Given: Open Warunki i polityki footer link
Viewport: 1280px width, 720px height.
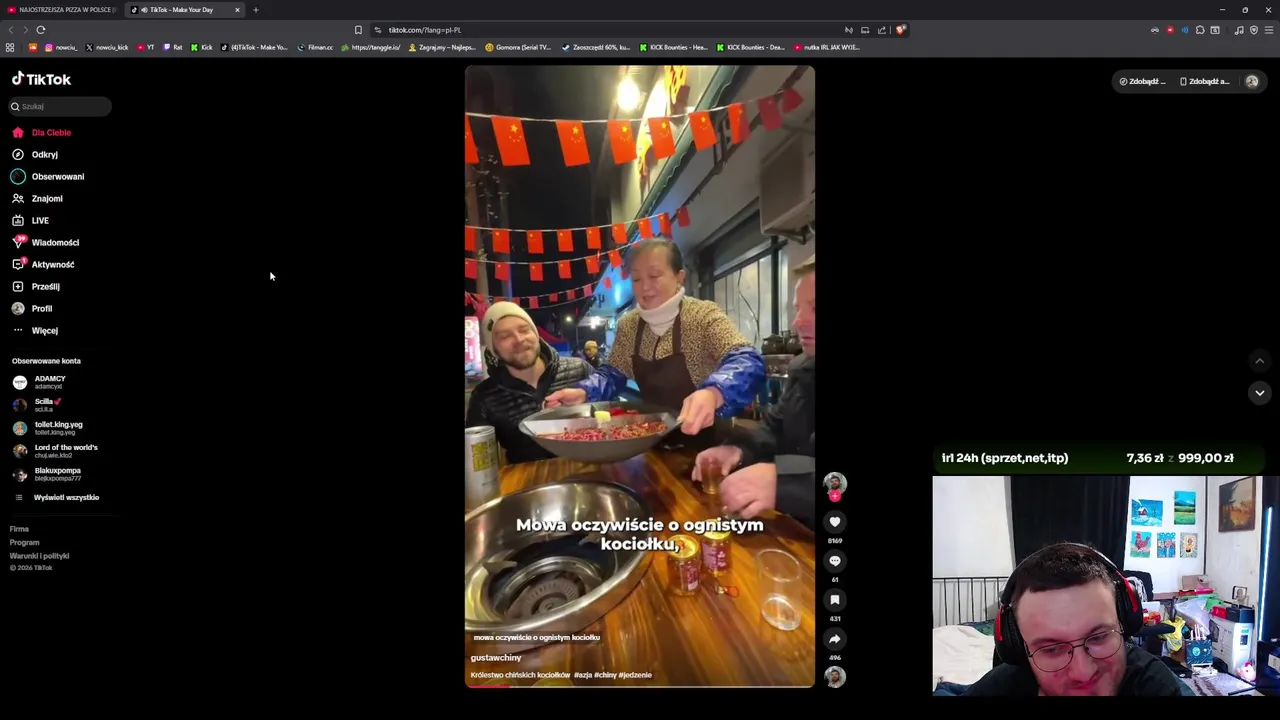Looking at the screenshot, I should pyautogui.click(x=39, y=556).
